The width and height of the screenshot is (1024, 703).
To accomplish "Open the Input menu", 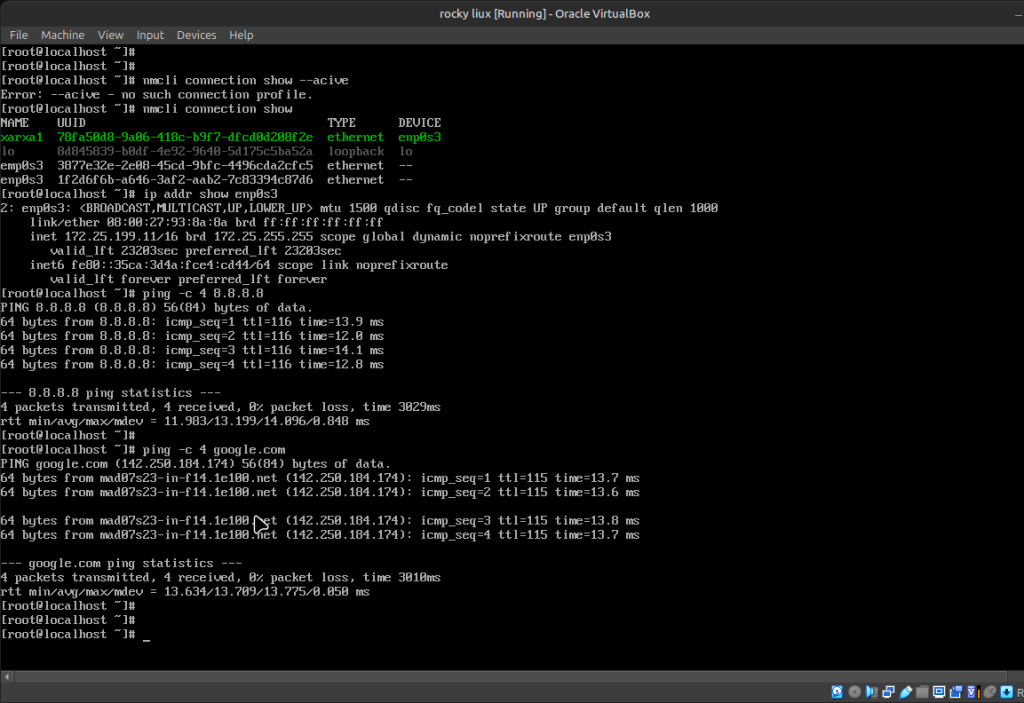I will (150, 35).
